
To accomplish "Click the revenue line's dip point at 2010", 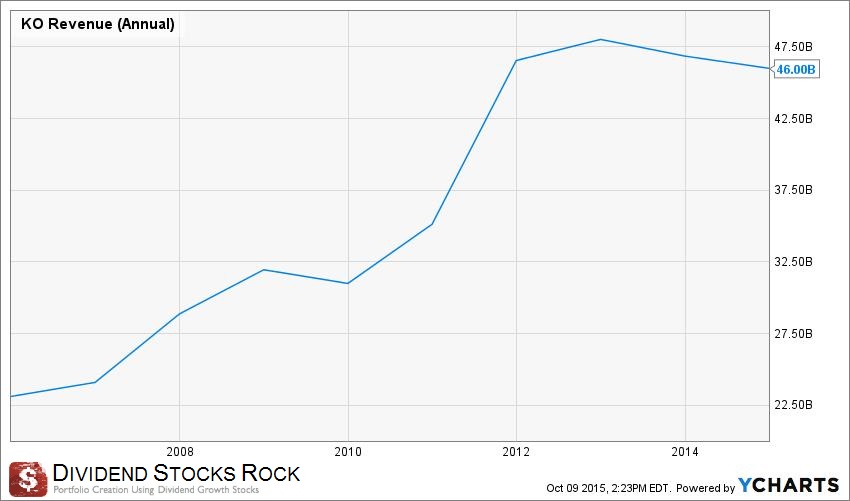I will 347,284.
